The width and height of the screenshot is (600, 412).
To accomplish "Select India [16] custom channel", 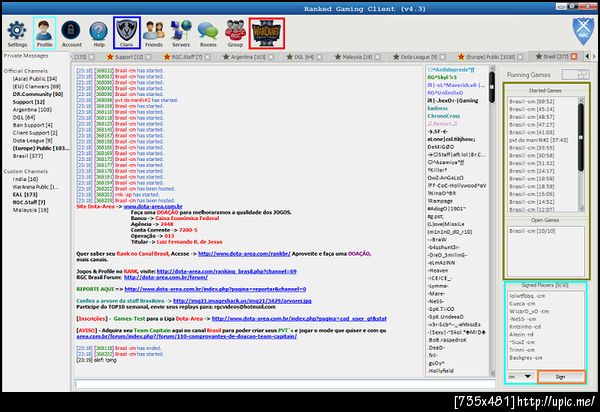I will point(25,179).
